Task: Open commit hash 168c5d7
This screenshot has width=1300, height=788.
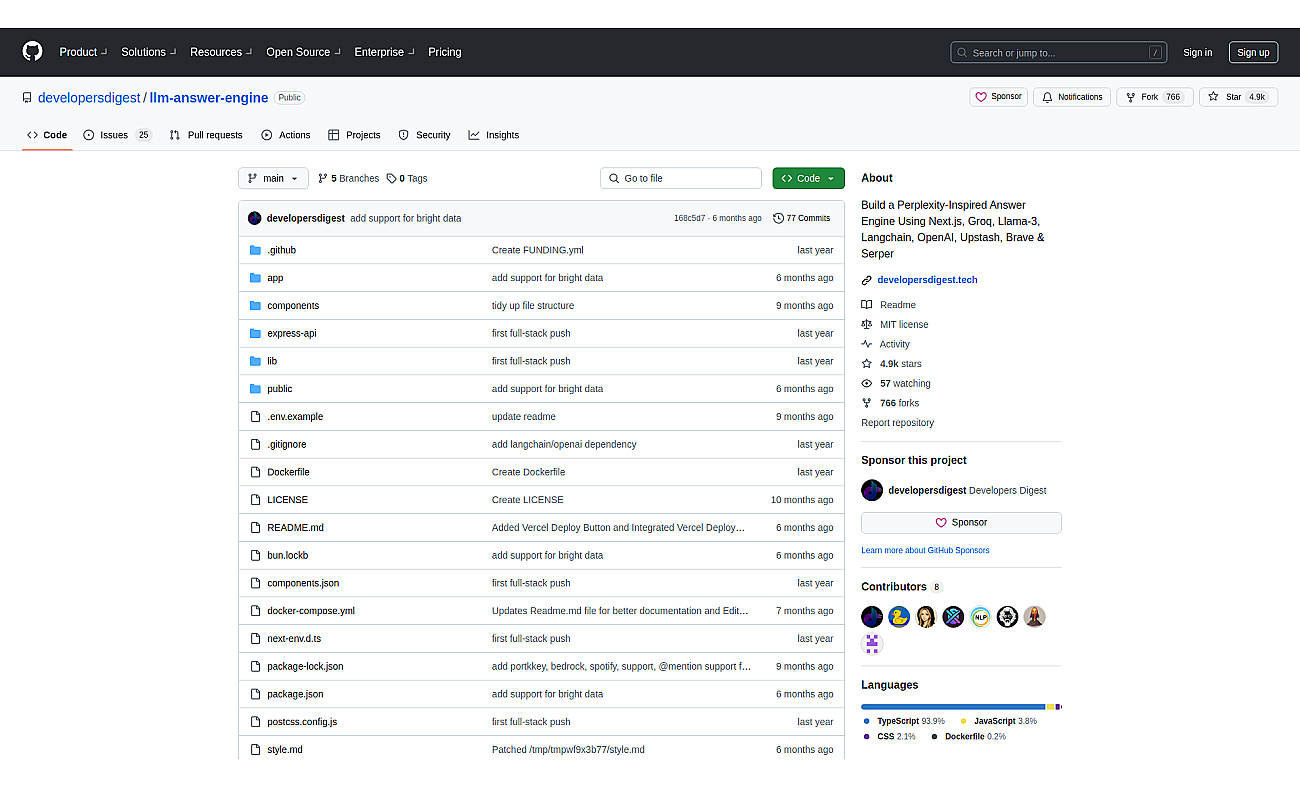Action: (x=689, y=218)
